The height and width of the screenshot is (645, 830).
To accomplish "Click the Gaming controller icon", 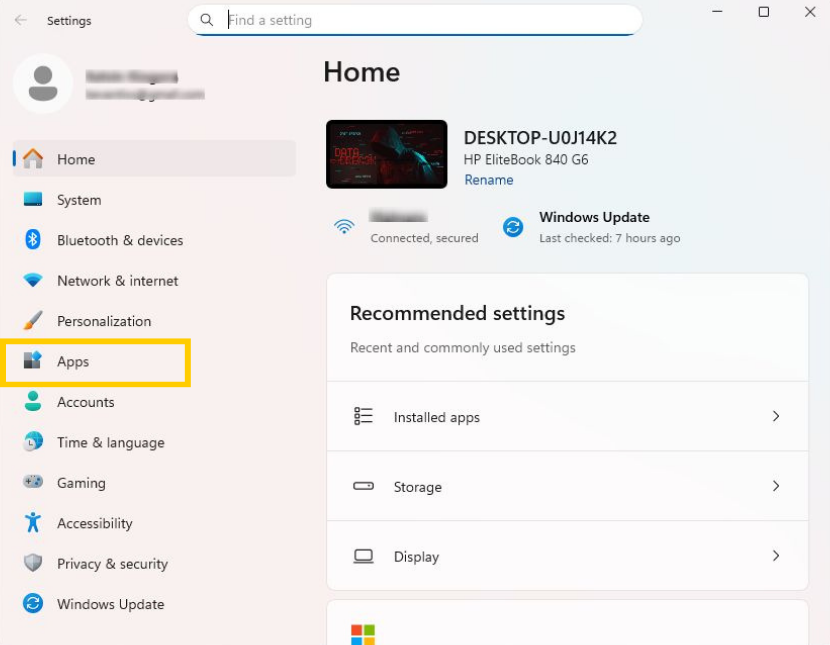I will (x=33, y=482).
